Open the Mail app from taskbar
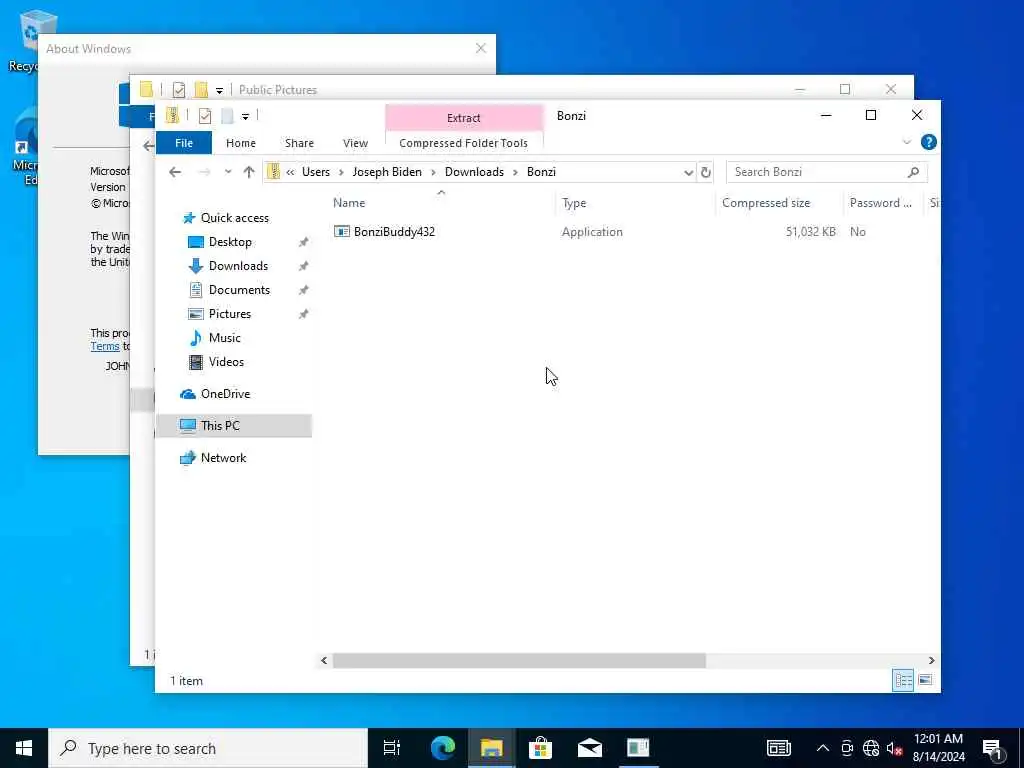 click(x=590, y=748)
